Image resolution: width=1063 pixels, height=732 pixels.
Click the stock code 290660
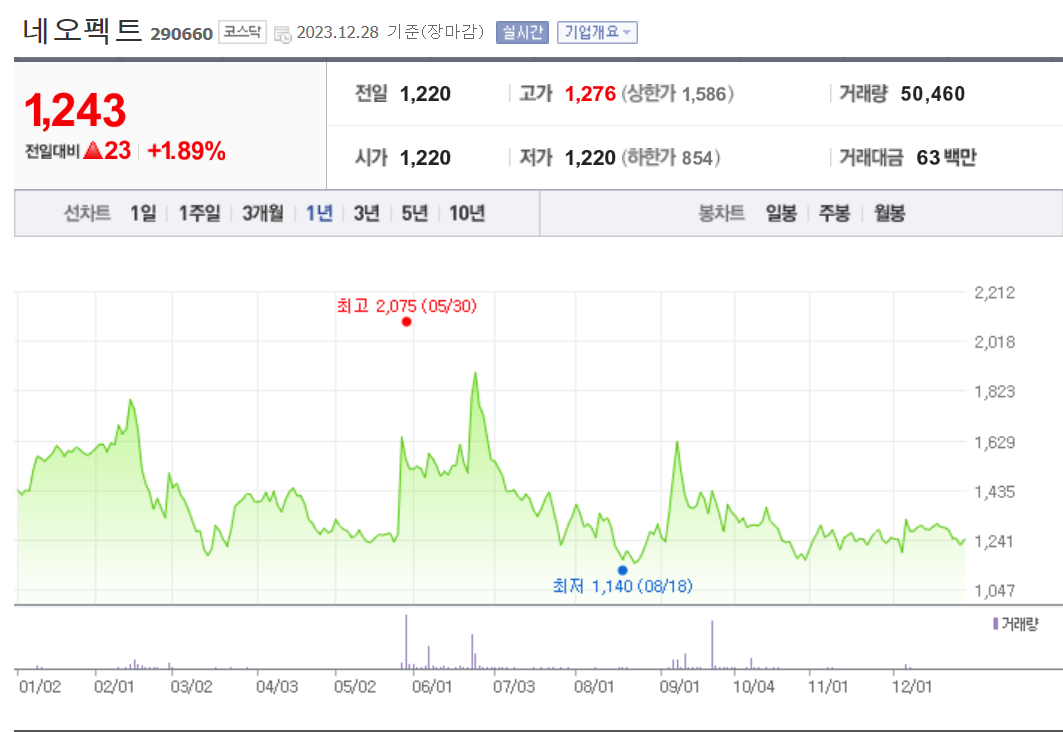point(182,34)
